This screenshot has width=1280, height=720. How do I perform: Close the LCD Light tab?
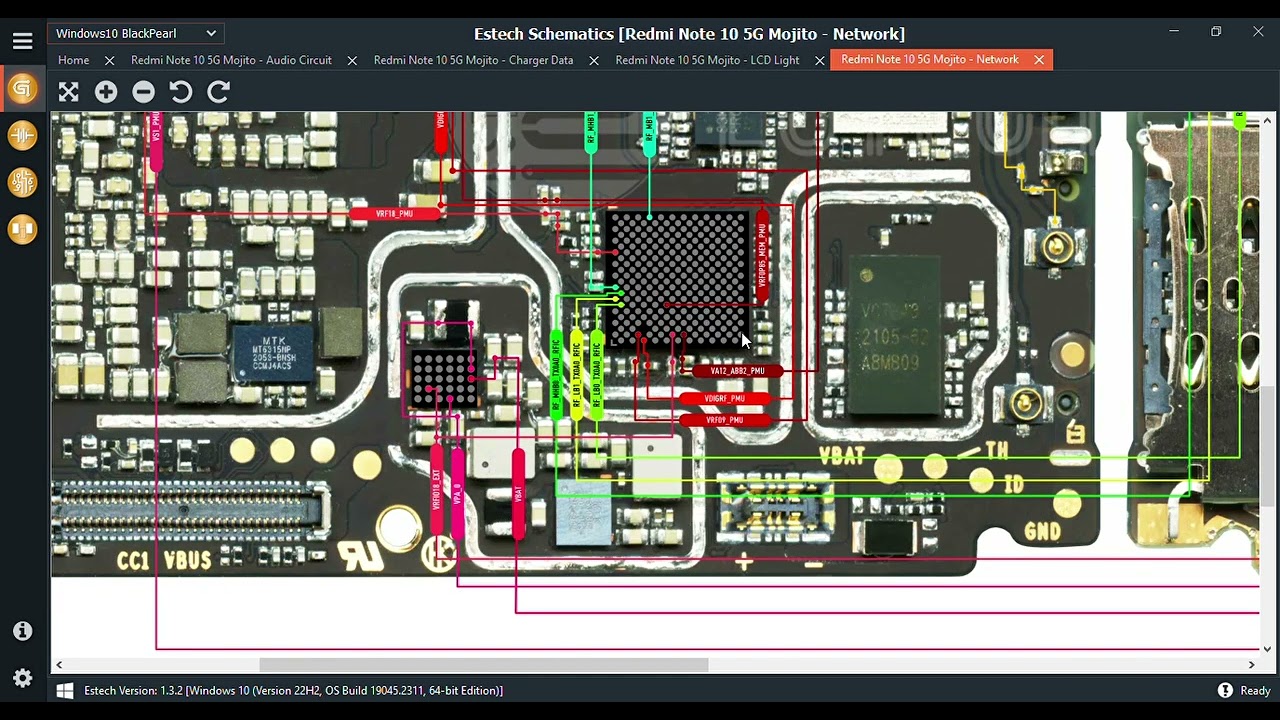820,61
